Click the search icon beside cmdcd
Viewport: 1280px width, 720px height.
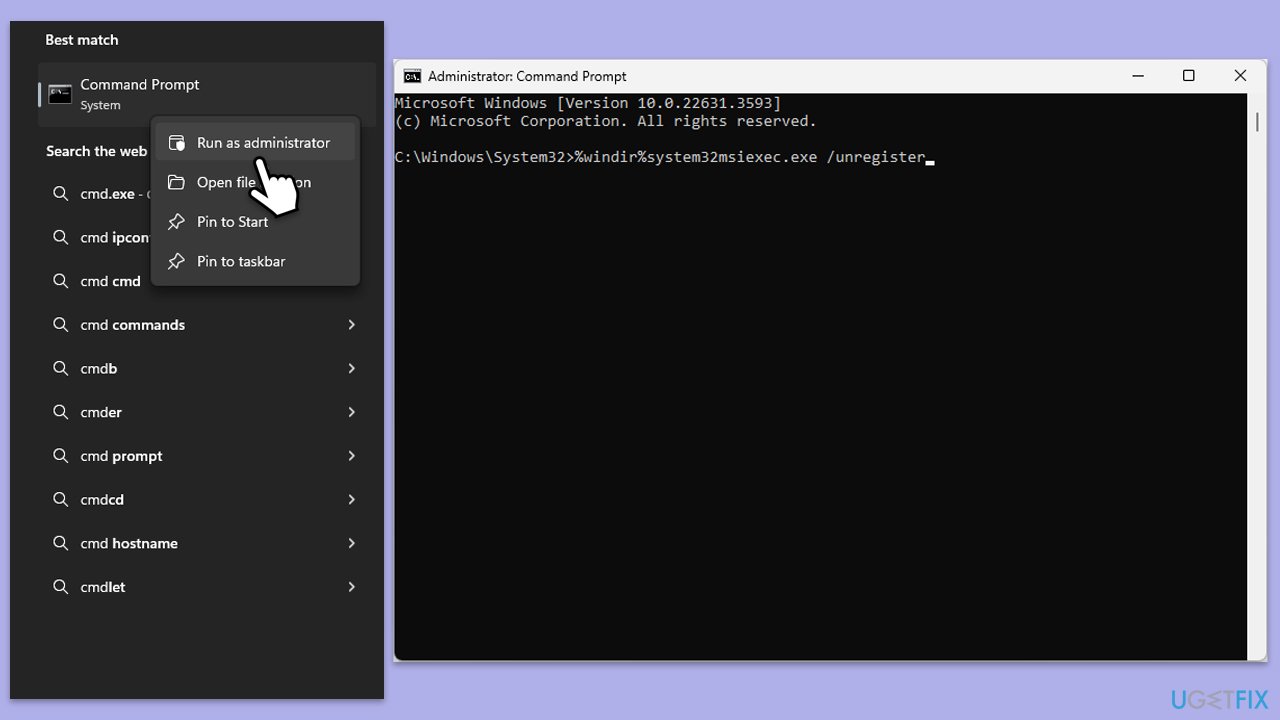tap(61, 500)
